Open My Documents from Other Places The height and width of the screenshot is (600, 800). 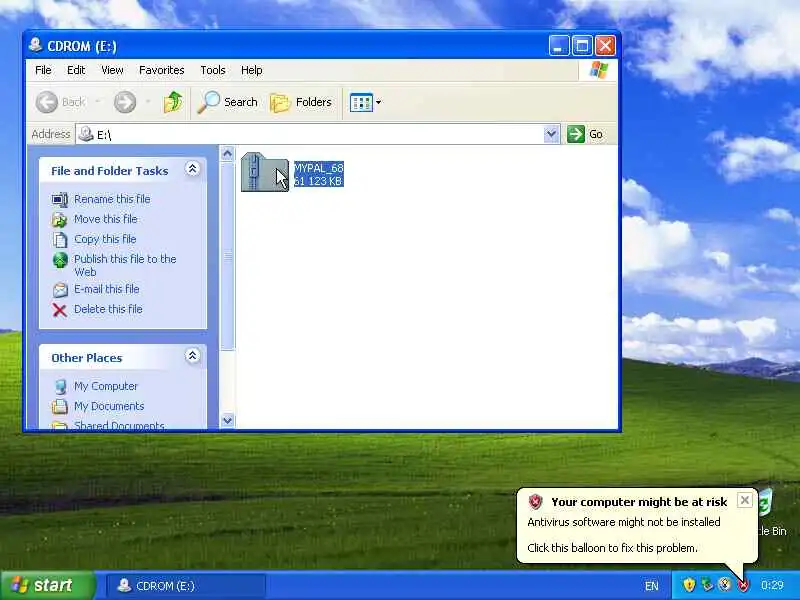109,406
